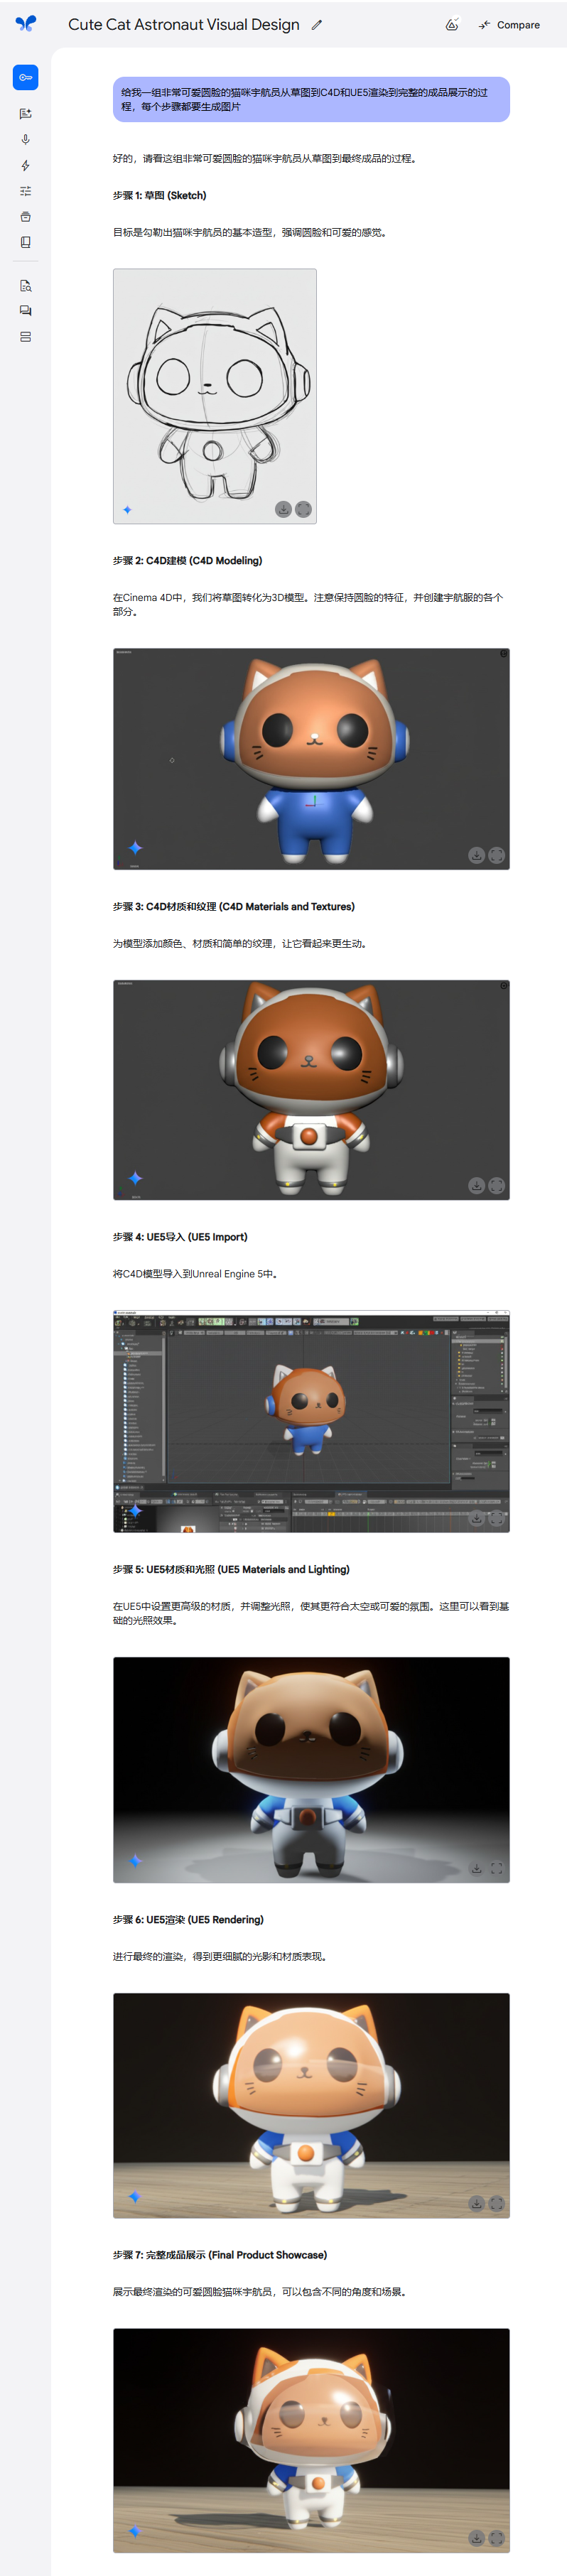Open the Get API key sidebar button
Image resolution: width=567 pixels, height=2576 pixels.
[25, 77]
